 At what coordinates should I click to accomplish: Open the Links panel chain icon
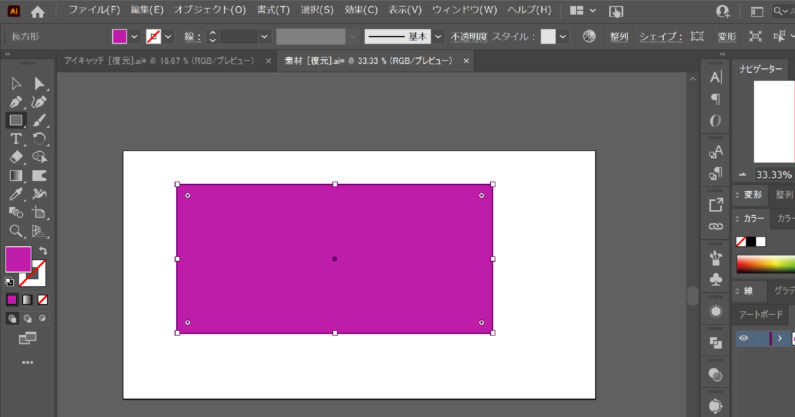[x=715, y=227]
